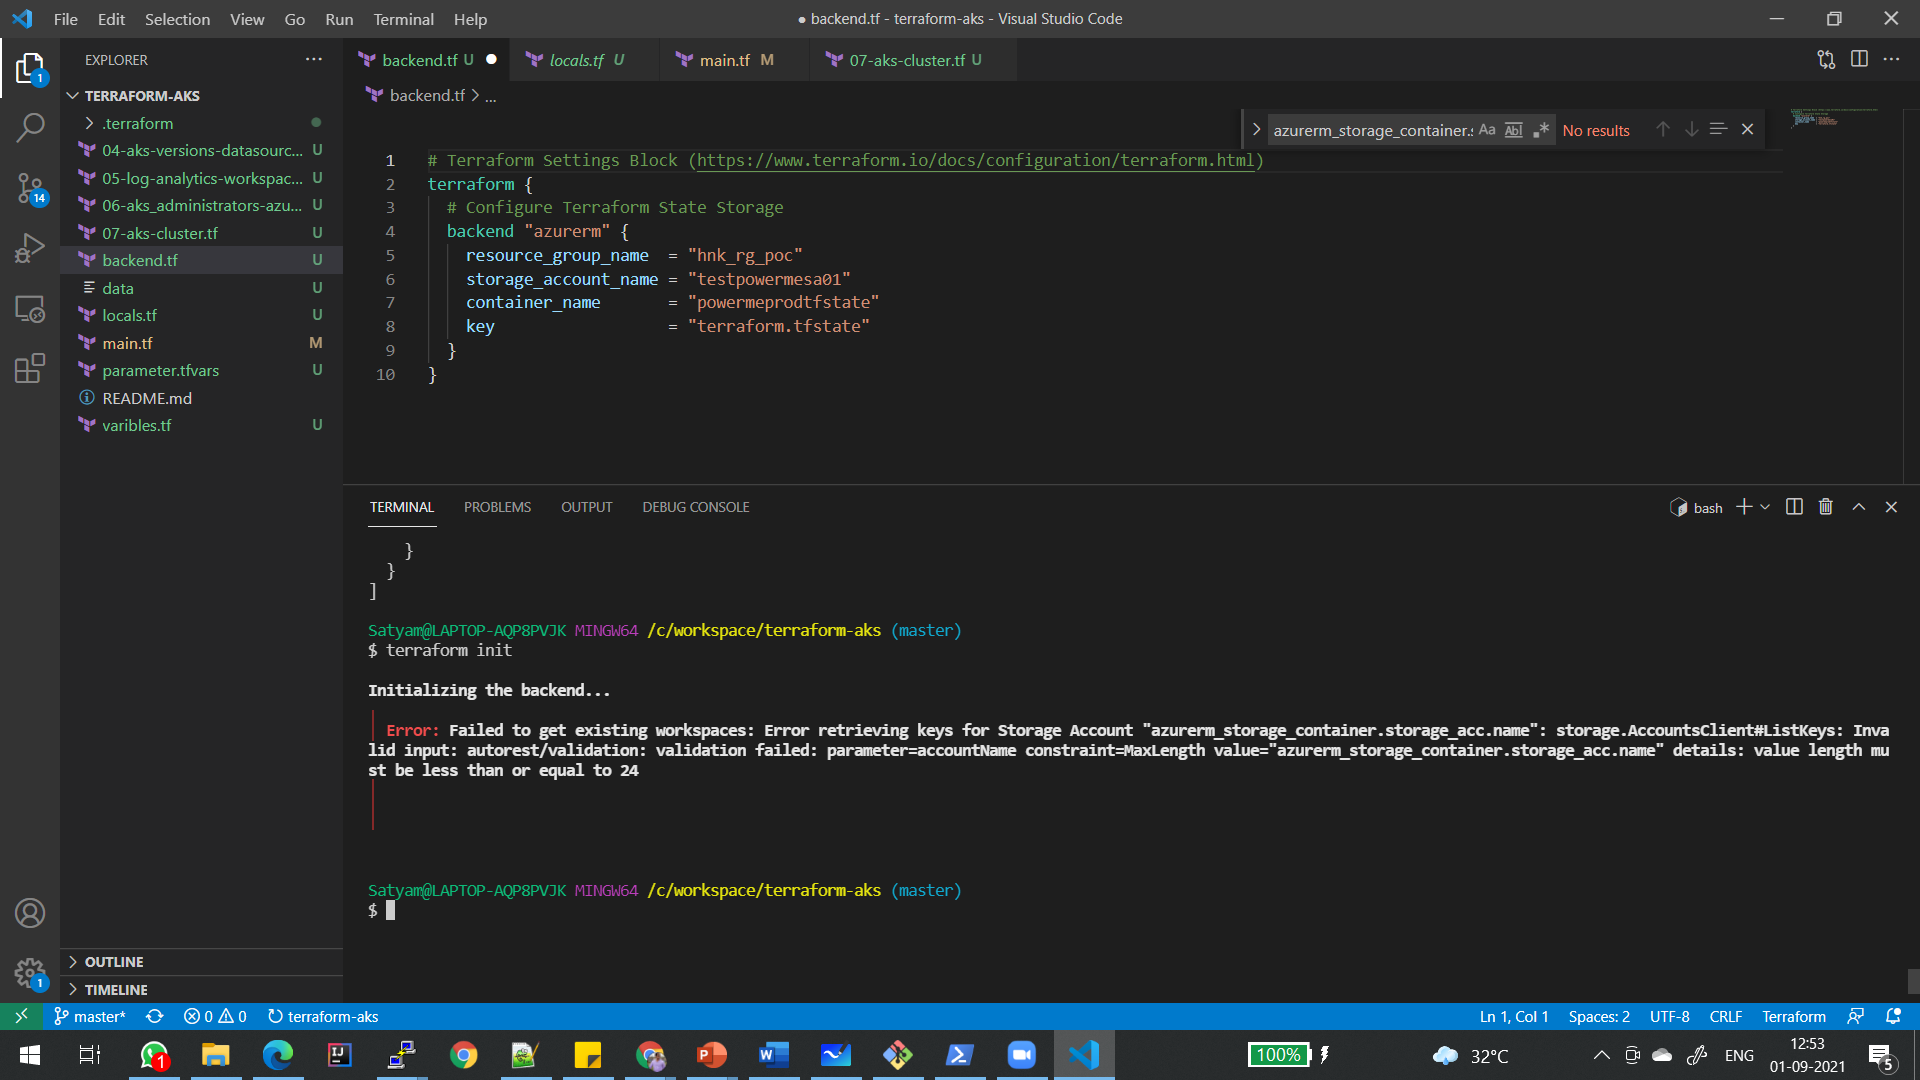1920x1080 pixels.
Task: Open Run and Debug view
Action: point(30,248)
